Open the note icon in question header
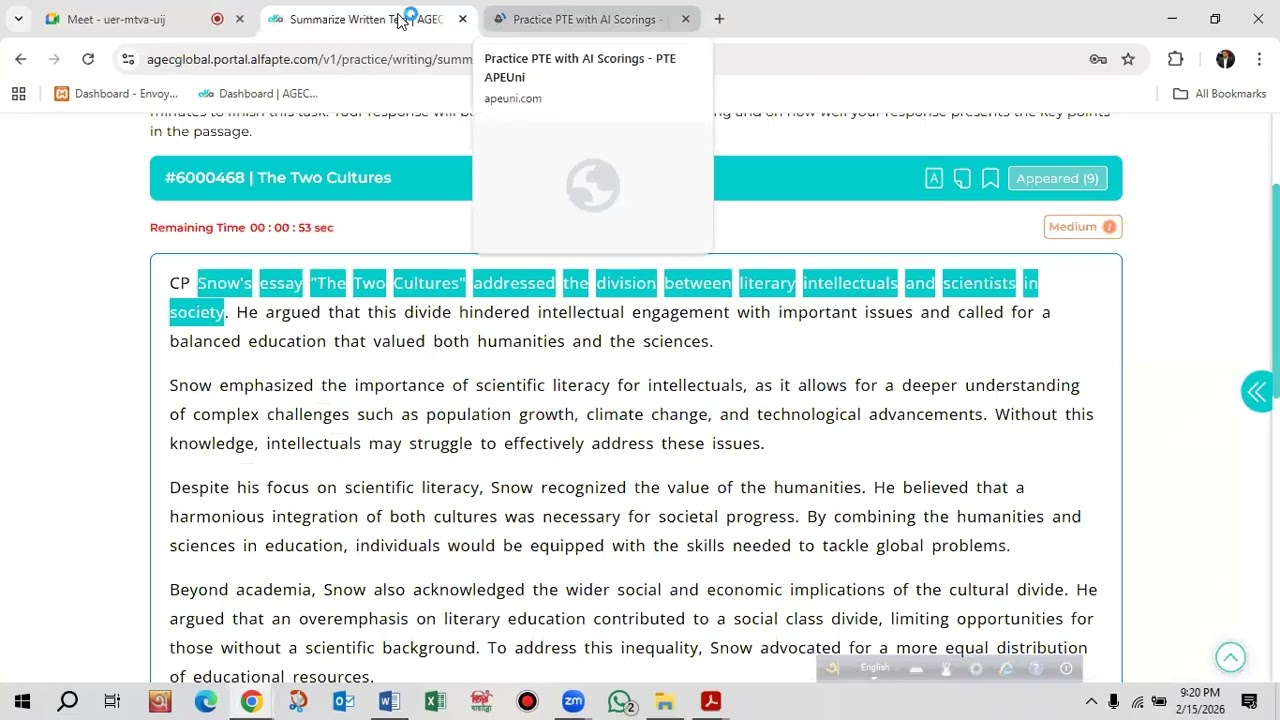 pos(962,178)
